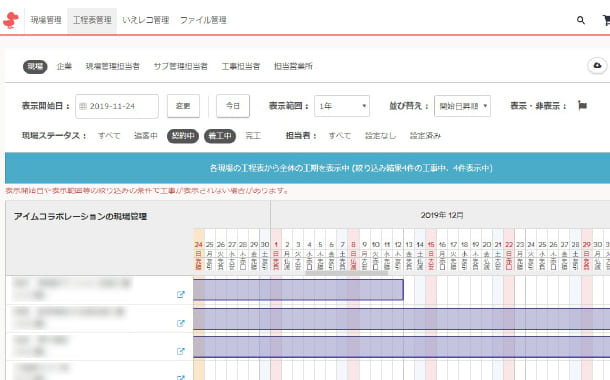
Task: Select 担当者 filter すべて
Action: 340,136
